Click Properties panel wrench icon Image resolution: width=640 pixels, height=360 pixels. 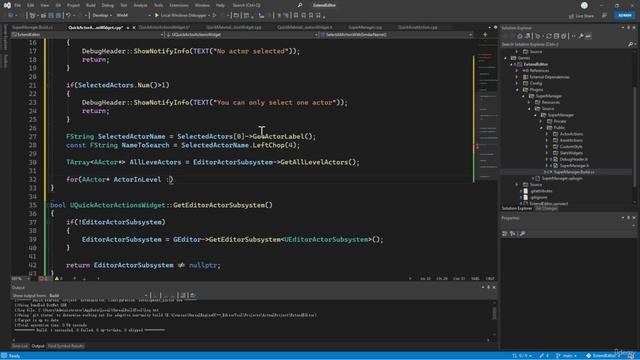[x=522, y=233]
